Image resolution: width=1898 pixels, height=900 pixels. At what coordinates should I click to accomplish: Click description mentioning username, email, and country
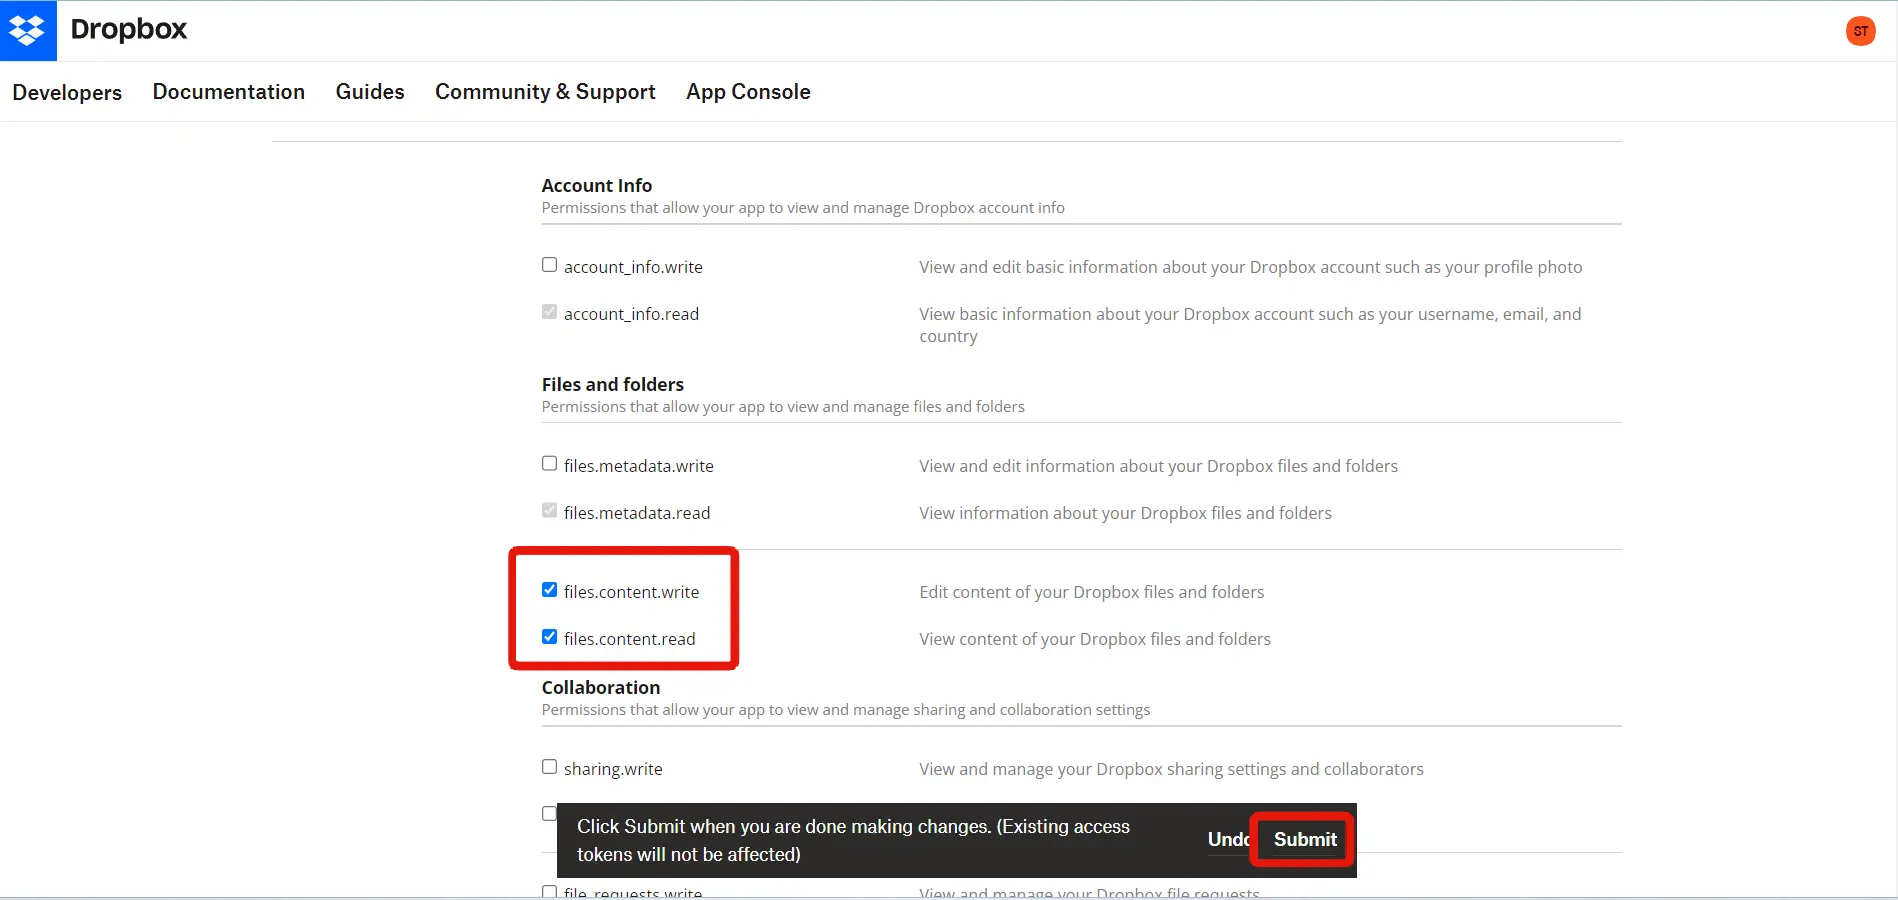pos(1251,325)
